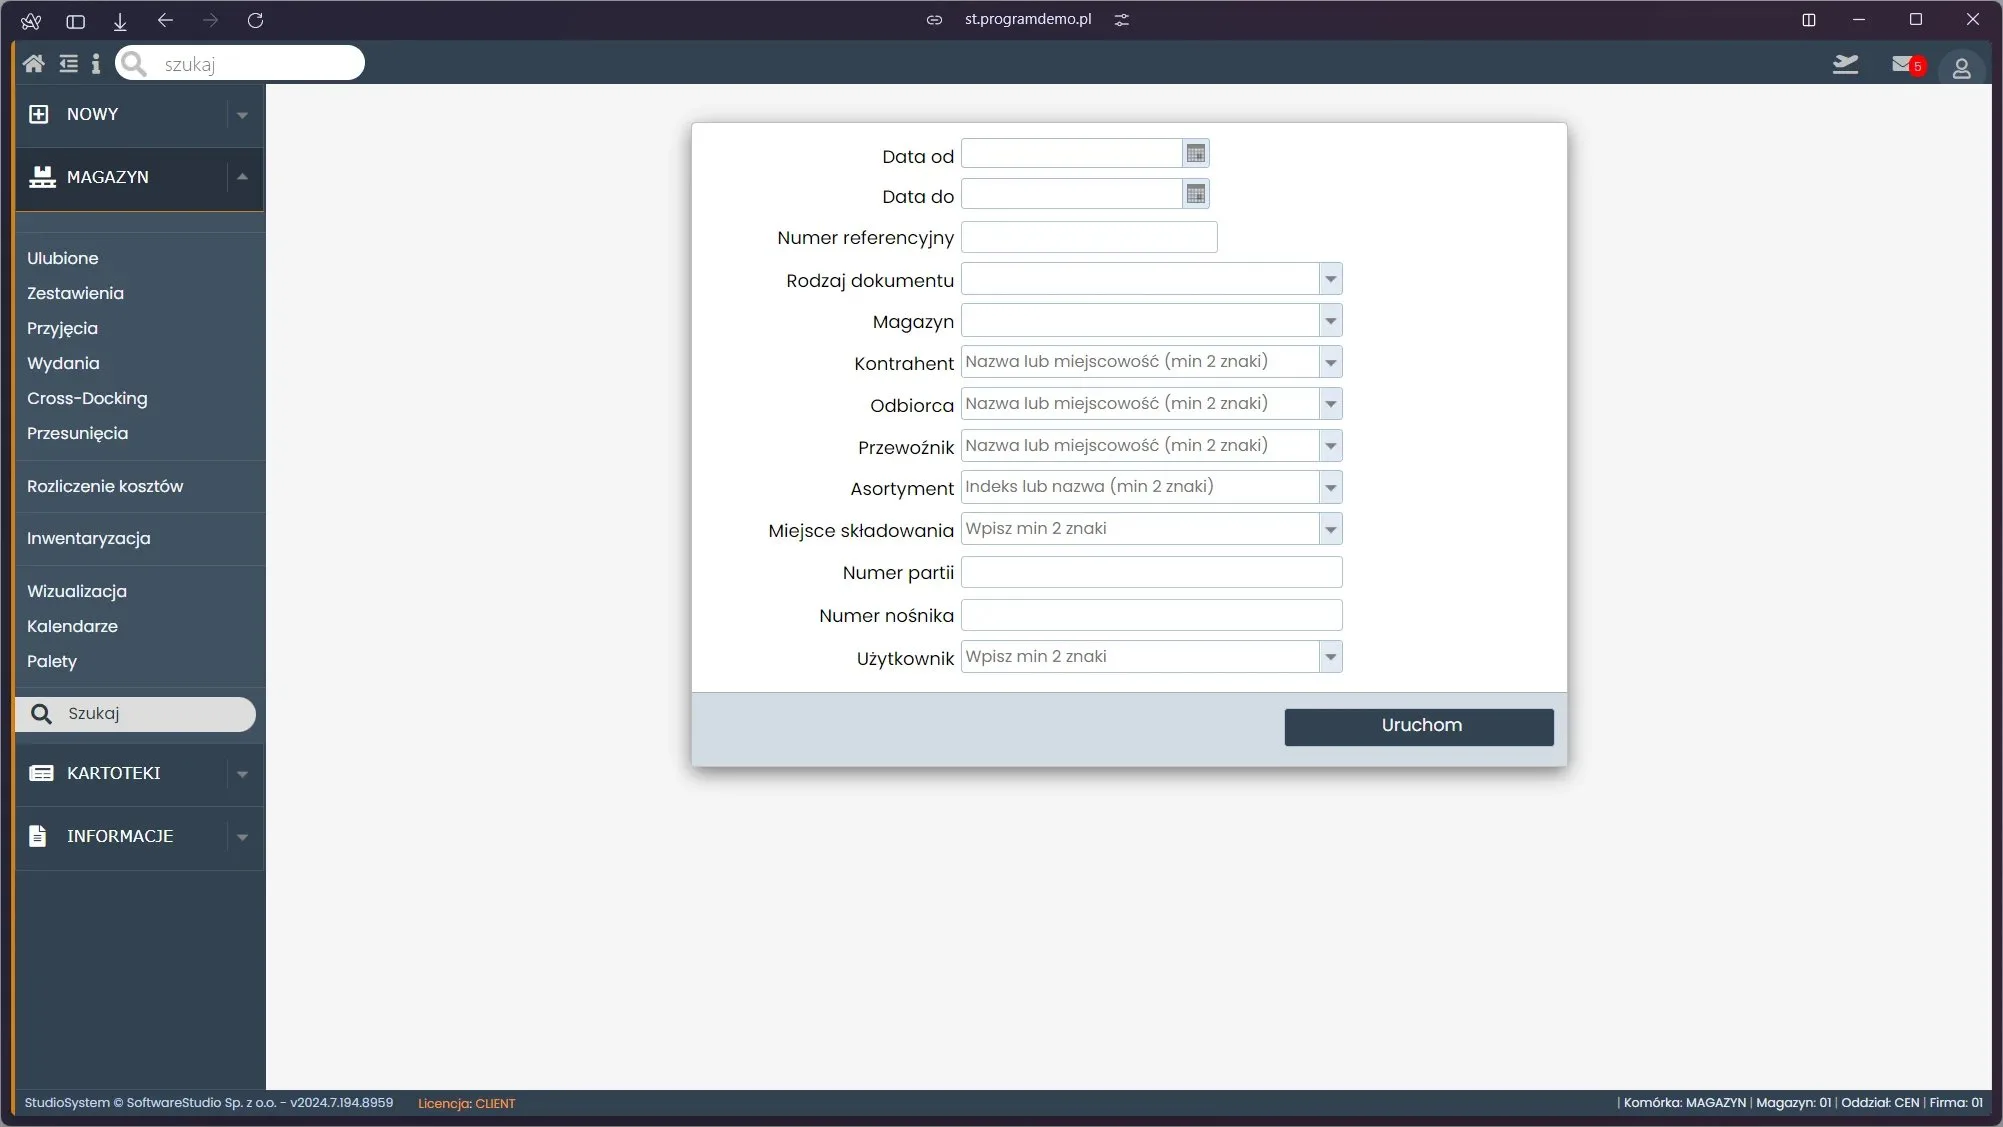Focus the top szukaj search box
Screen dimensions: 2003x1127
(x=240, y=63)
